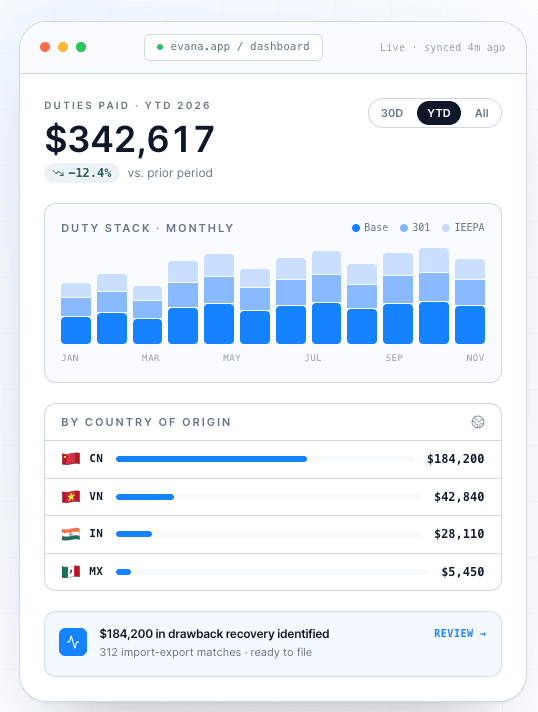Viewport: 538px width, 712px height.
Task: Click the globe icon in country section
Action: pyautogui.click(x=478, y=422)
